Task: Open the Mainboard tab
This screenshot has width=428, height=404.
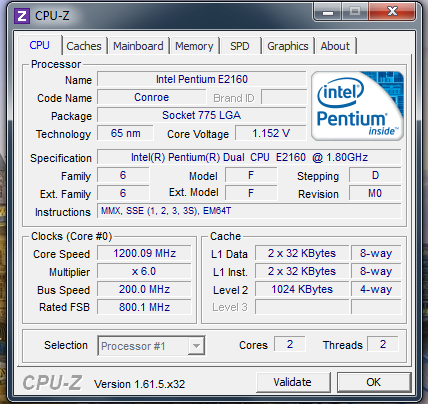Action: (138, 46)
